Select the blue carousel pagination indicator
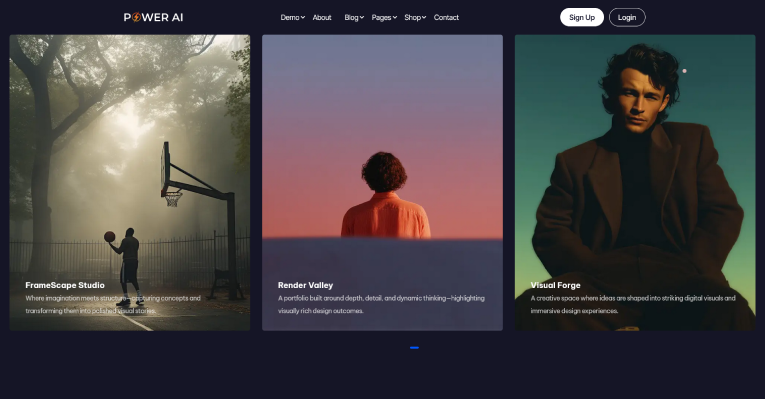Screen dimensions: 765x399 coord(414,348)
